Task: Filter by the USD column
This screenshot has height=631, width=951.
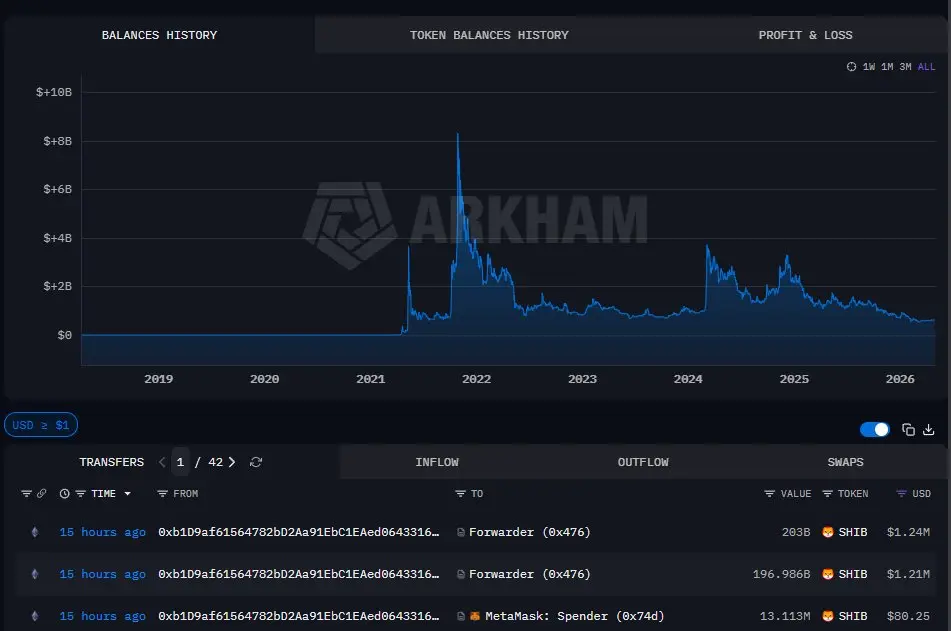Action: coord(902,494)
